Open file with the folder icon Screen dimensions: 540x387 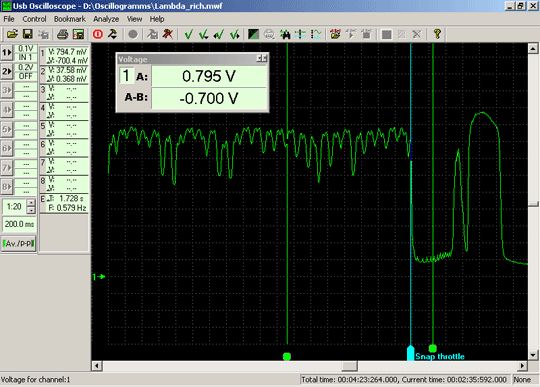[12, 34]
